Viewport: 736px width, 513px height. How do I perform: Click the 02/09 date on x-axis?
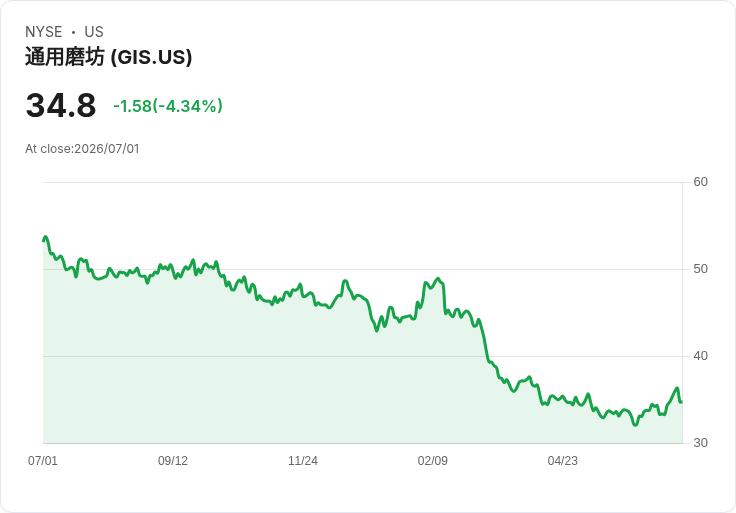(x=432, y=460)
